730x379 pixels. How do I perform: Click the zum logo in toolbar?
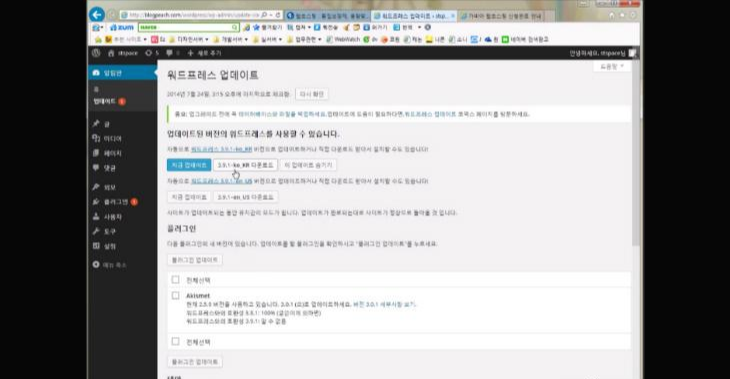point(122,27)
